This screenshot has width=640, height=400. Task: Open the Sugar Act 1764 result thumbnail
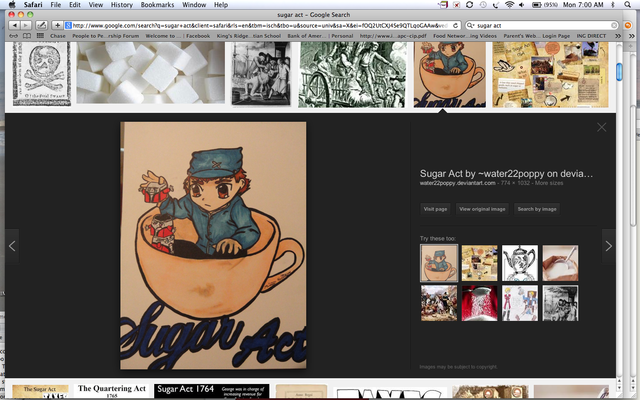coord(211,391)
